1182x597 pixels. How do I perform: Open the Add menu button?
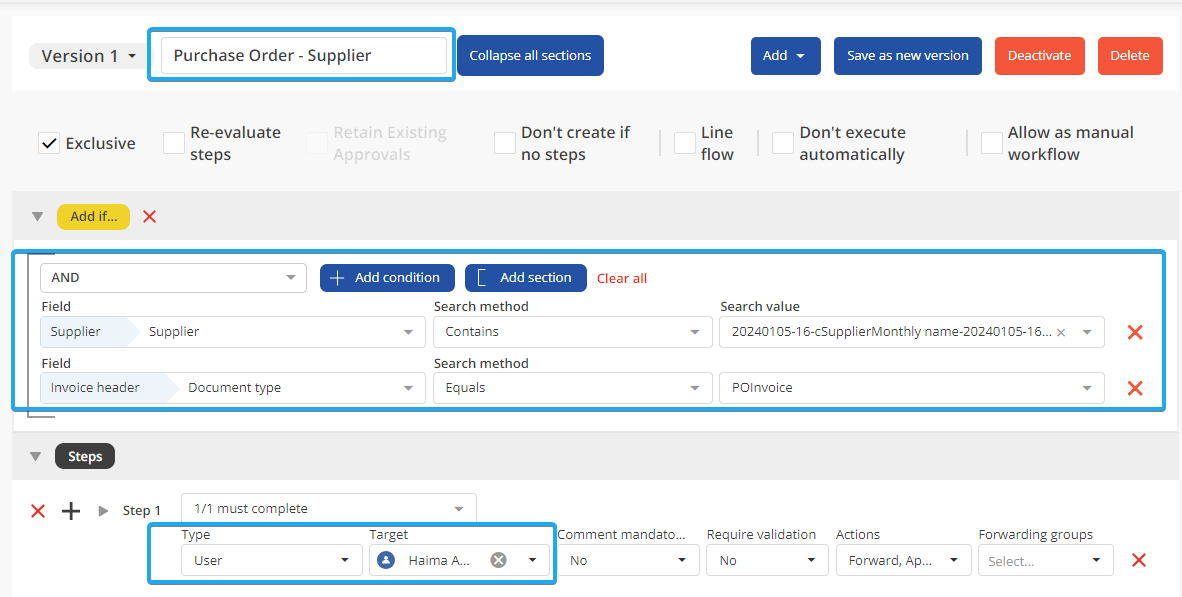[x=785, y=56]
